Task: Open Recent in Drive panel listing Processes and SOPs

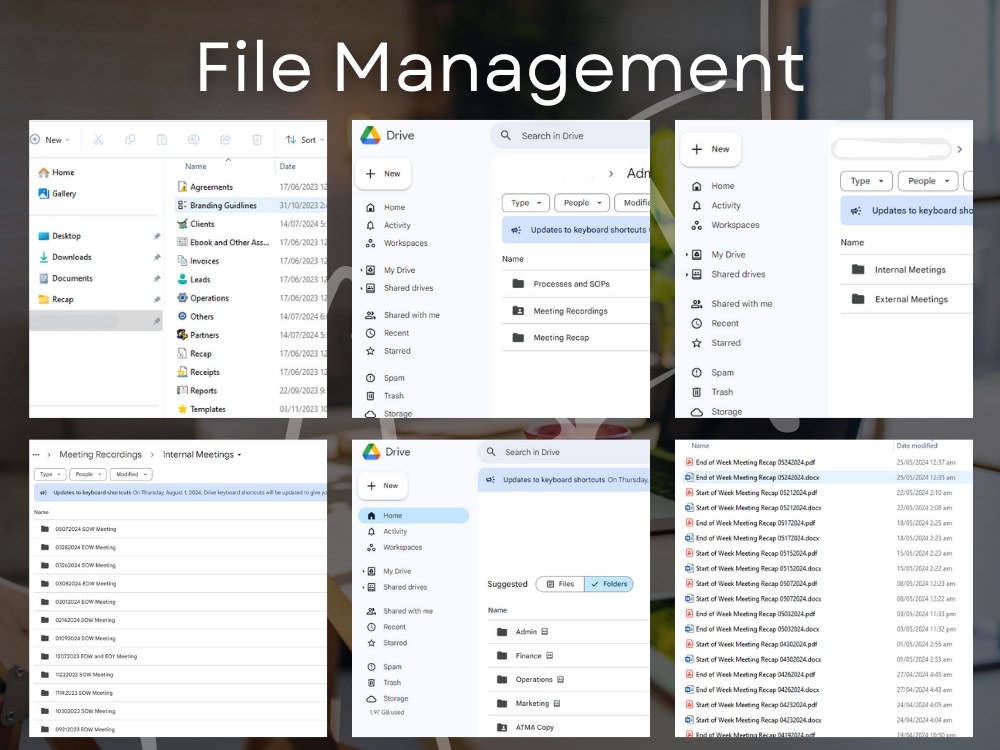Action: [387, 333]
